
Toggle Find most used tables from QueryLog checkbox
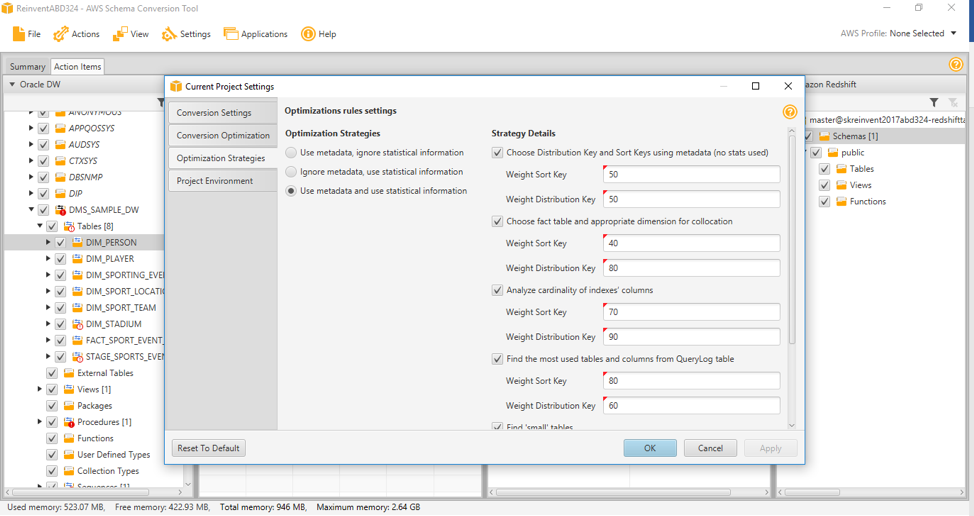pos(497,360)
